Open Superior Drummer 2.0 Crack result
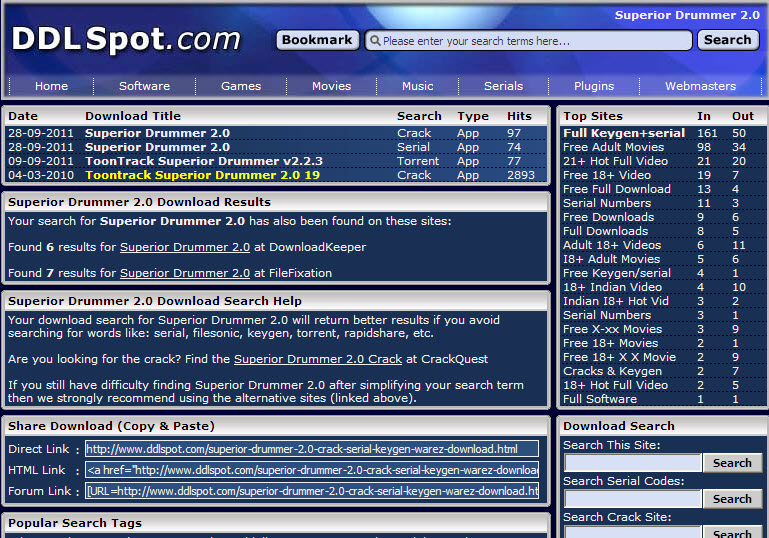This screenshot has width=769, height=538. pos(157,133)
